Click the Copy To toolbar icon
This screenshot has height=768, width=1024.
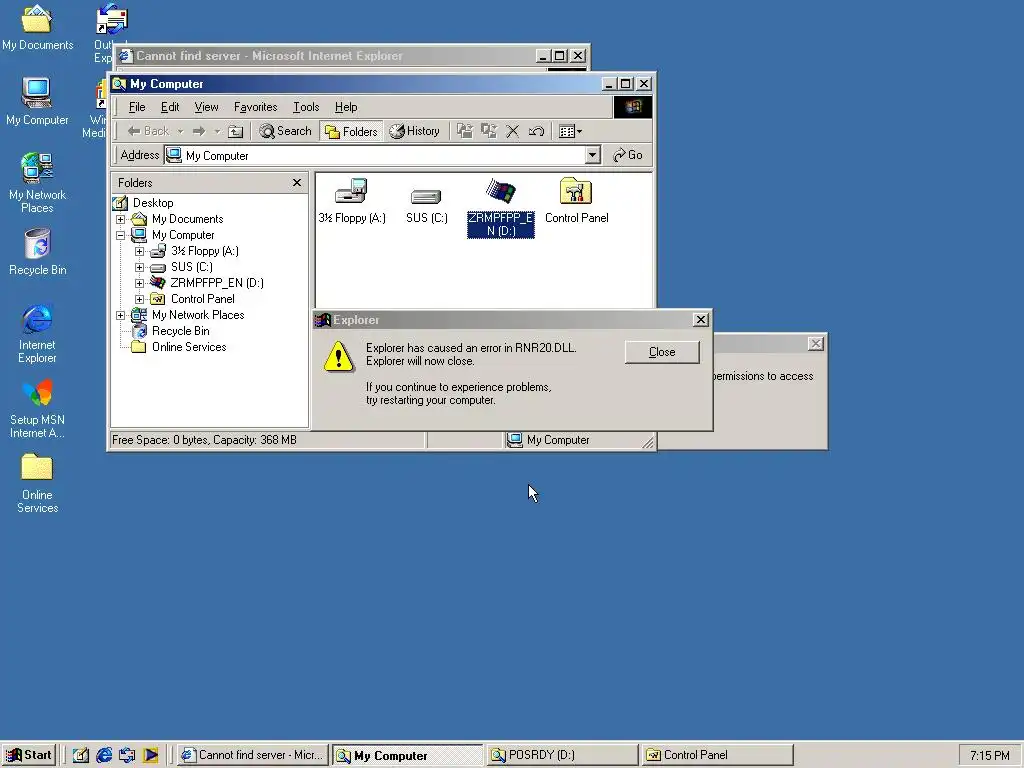488,131
